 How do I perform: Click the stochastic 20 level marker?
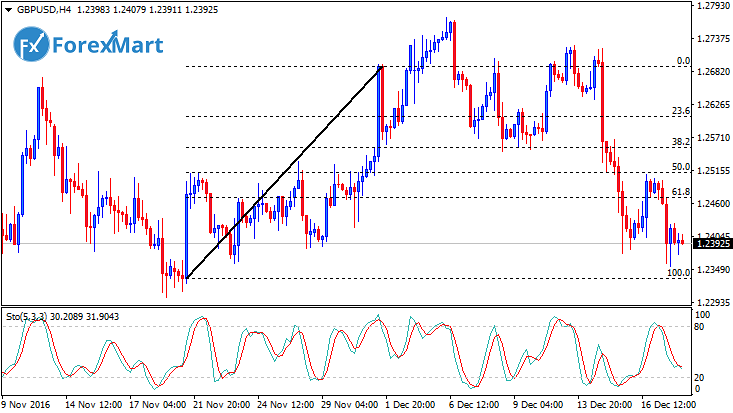(699, 377)
